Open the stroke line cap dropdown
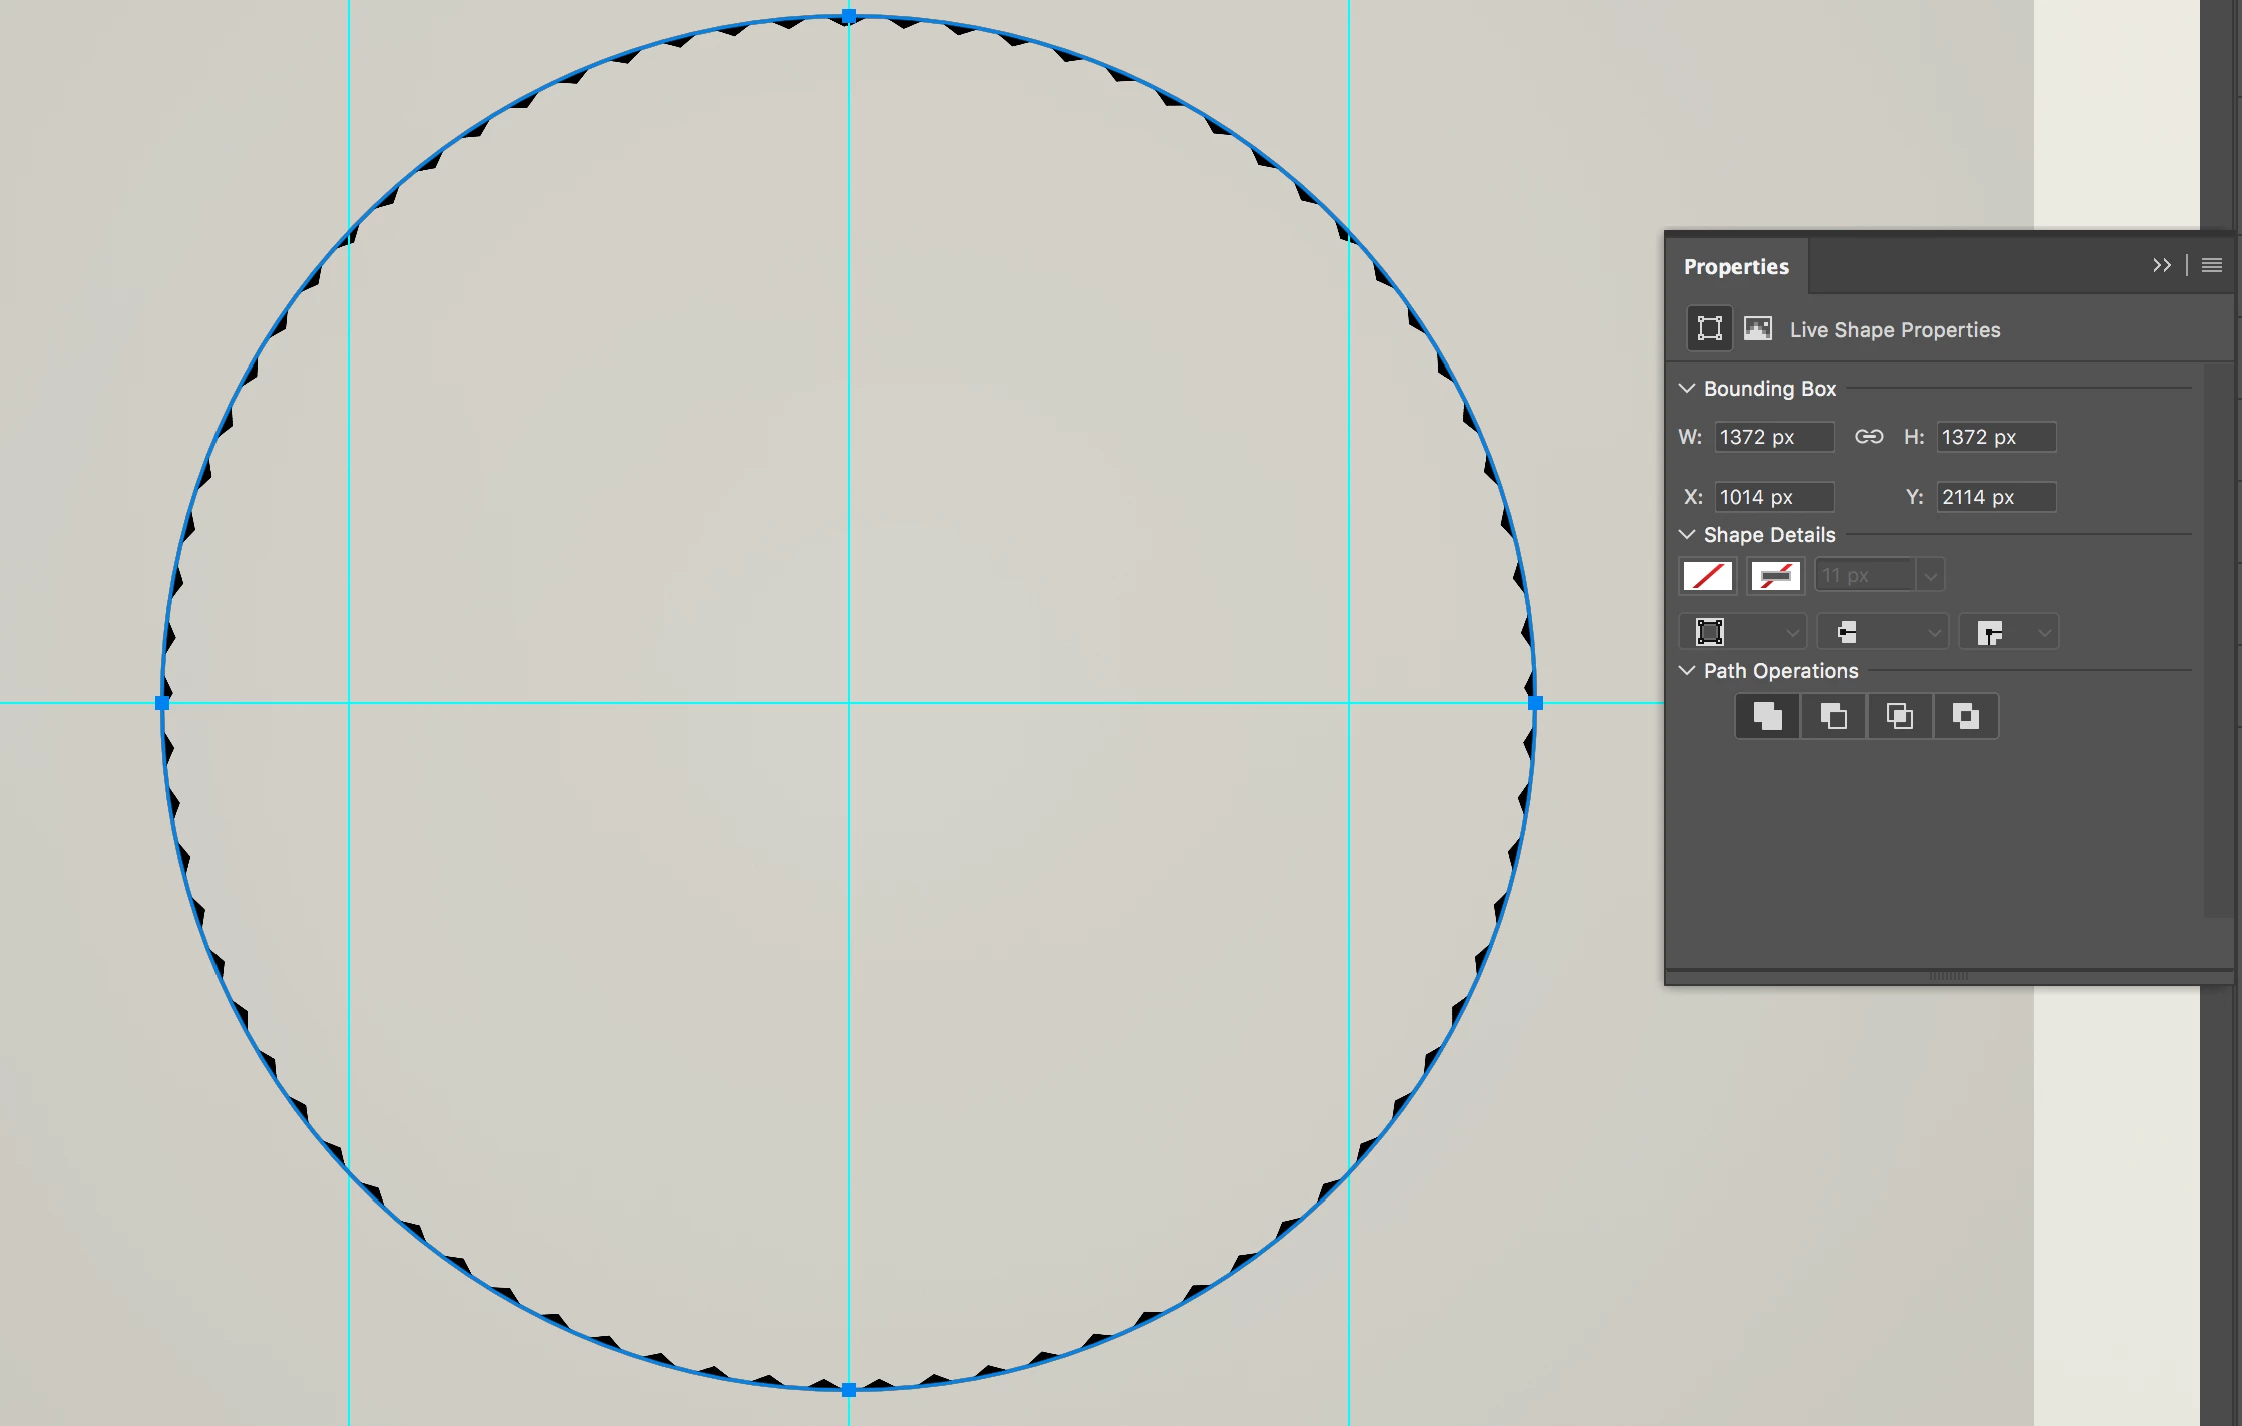Viewport: 2242px width, 1426px height. 1881,632
